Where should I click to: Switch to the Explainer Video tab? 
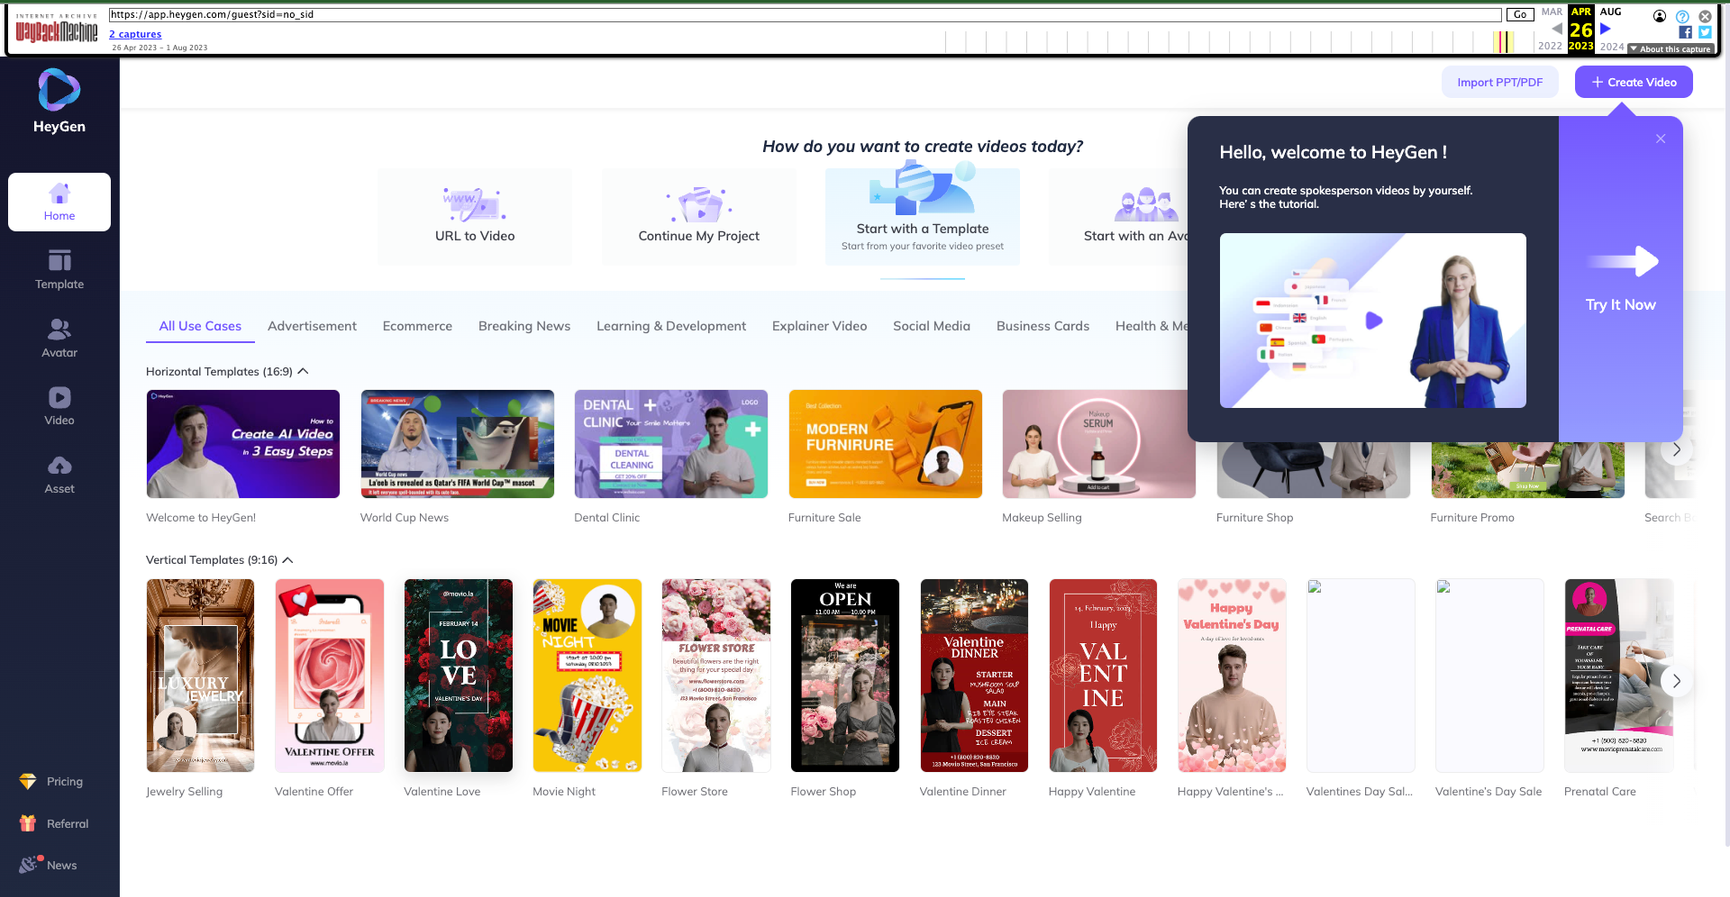click(819, 326)
